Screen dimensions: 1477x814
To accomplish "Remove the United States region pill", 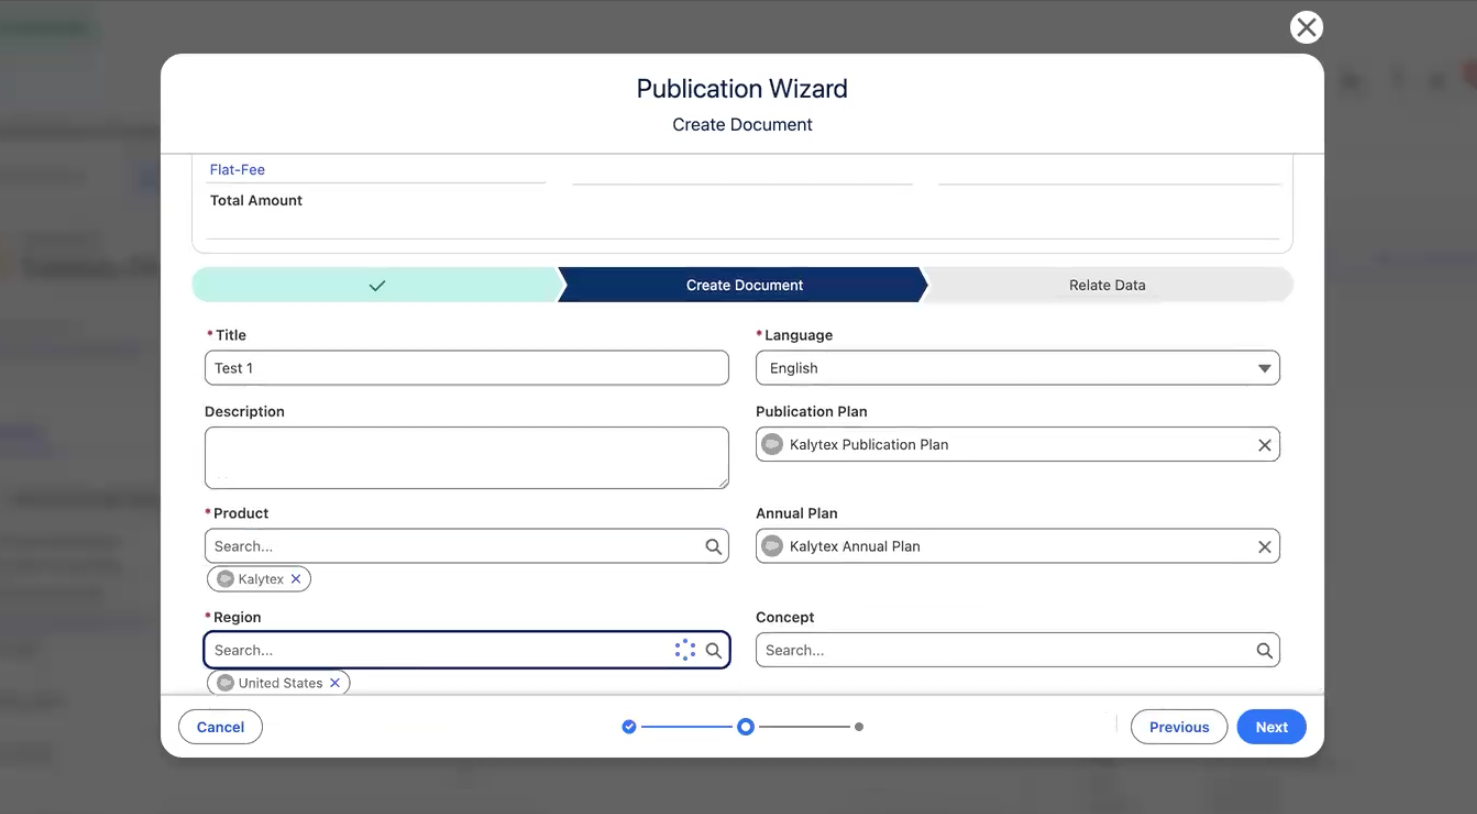I will click(x=335, y=683).
